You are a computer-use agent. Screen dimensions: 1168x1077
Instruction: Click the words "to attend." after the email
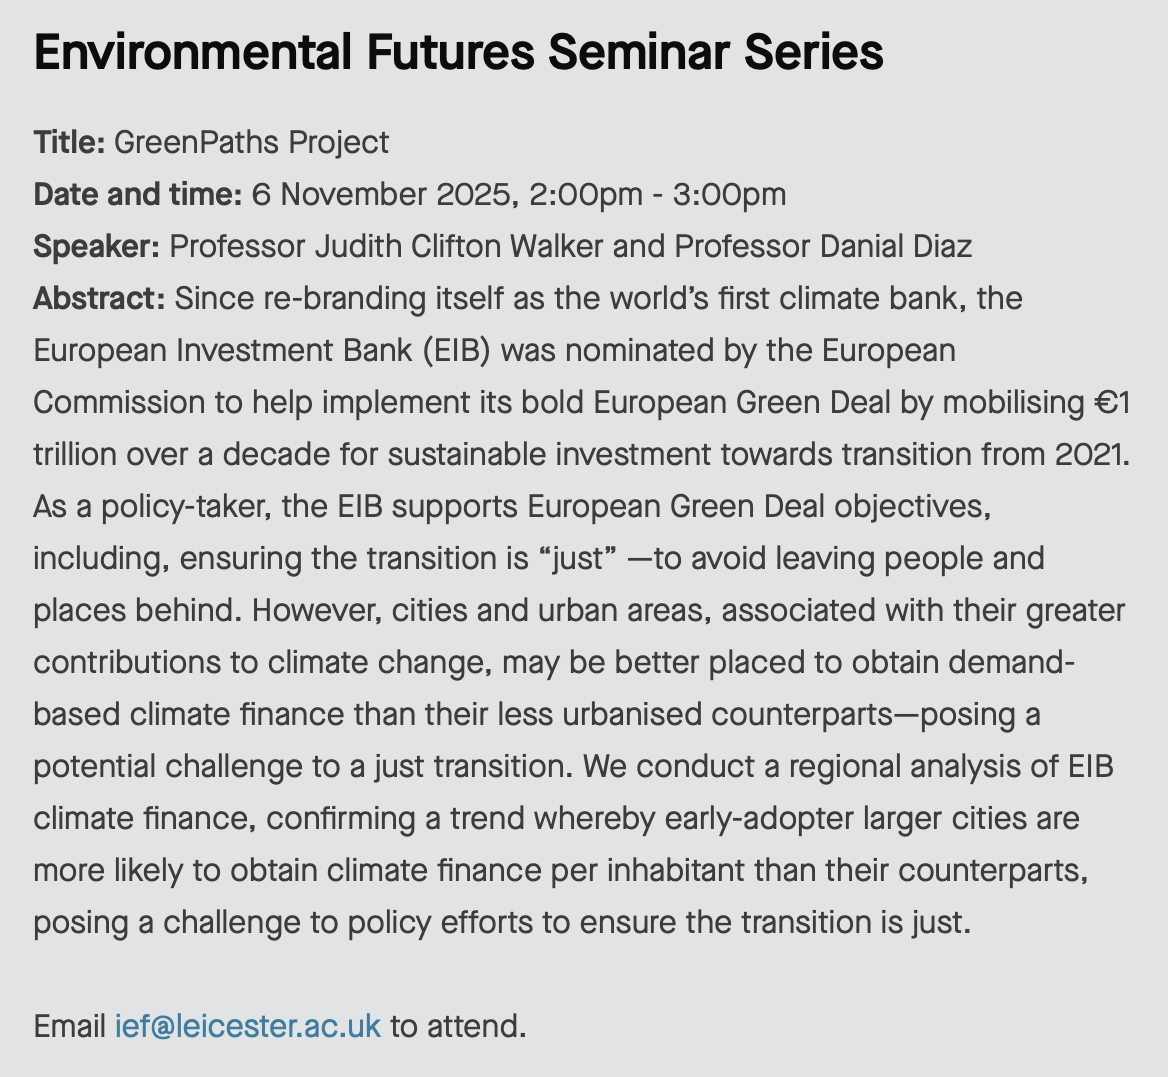458,1026
